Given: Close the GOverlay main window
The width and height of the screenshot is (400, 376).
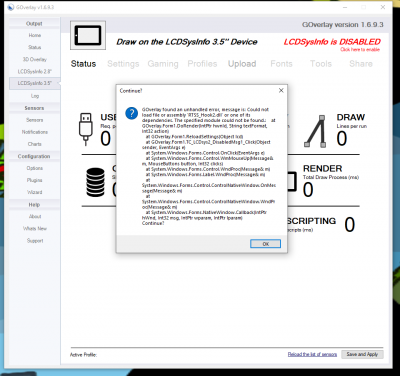Looking at the screenshot, I should click(x=383, y=7).
